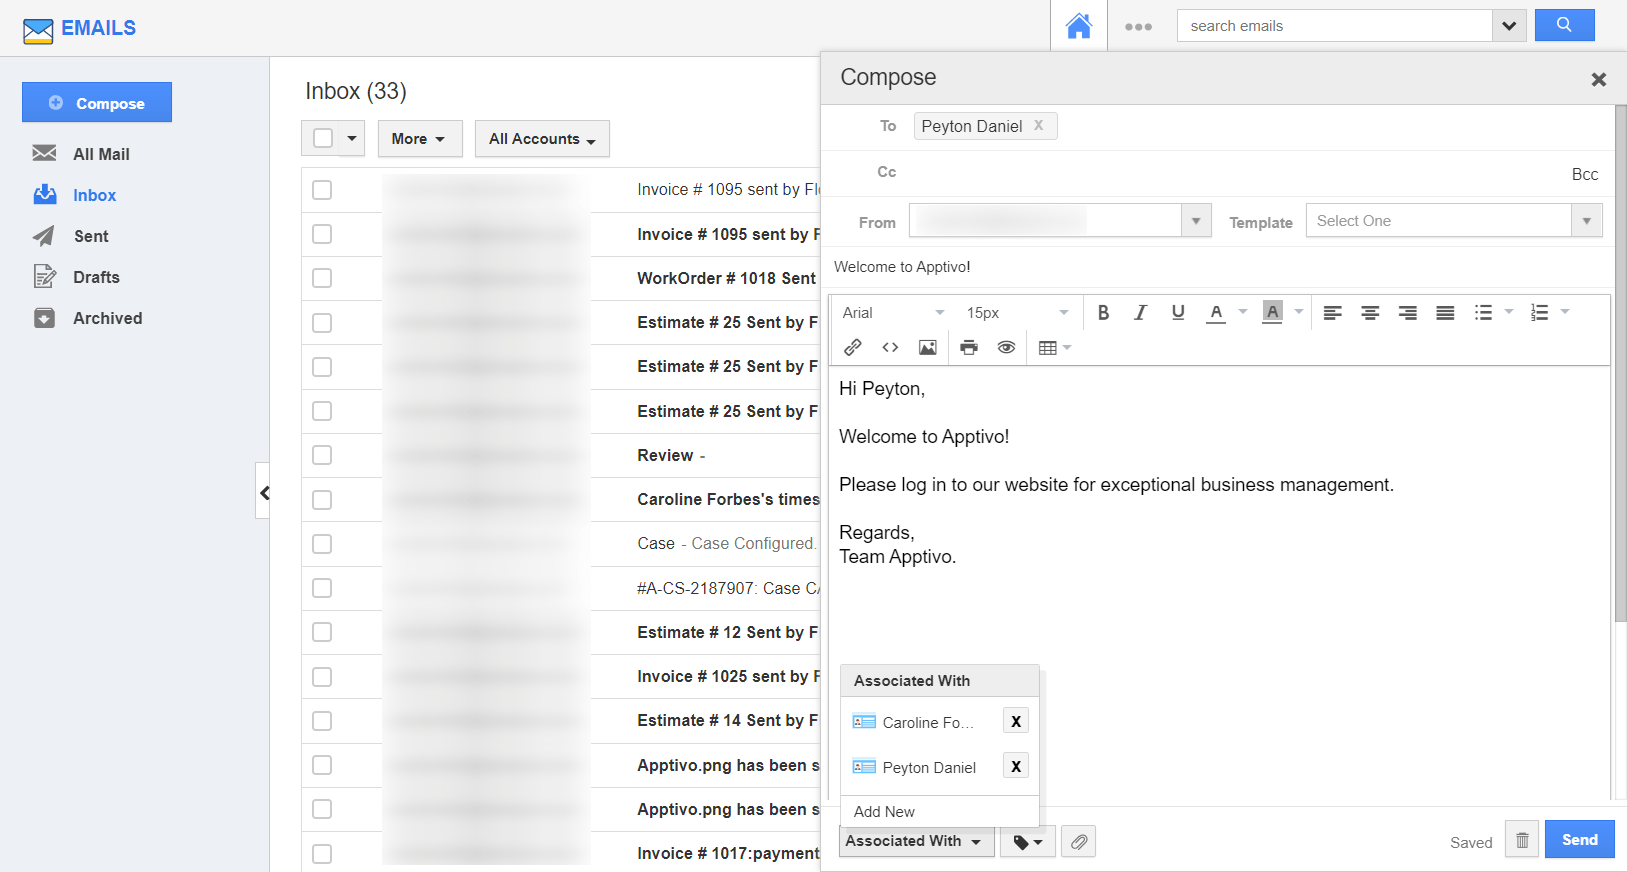Click the blue Compose button
This screenshot has width=1627, height=872.
pyautogui.click(x=97, y=102)
